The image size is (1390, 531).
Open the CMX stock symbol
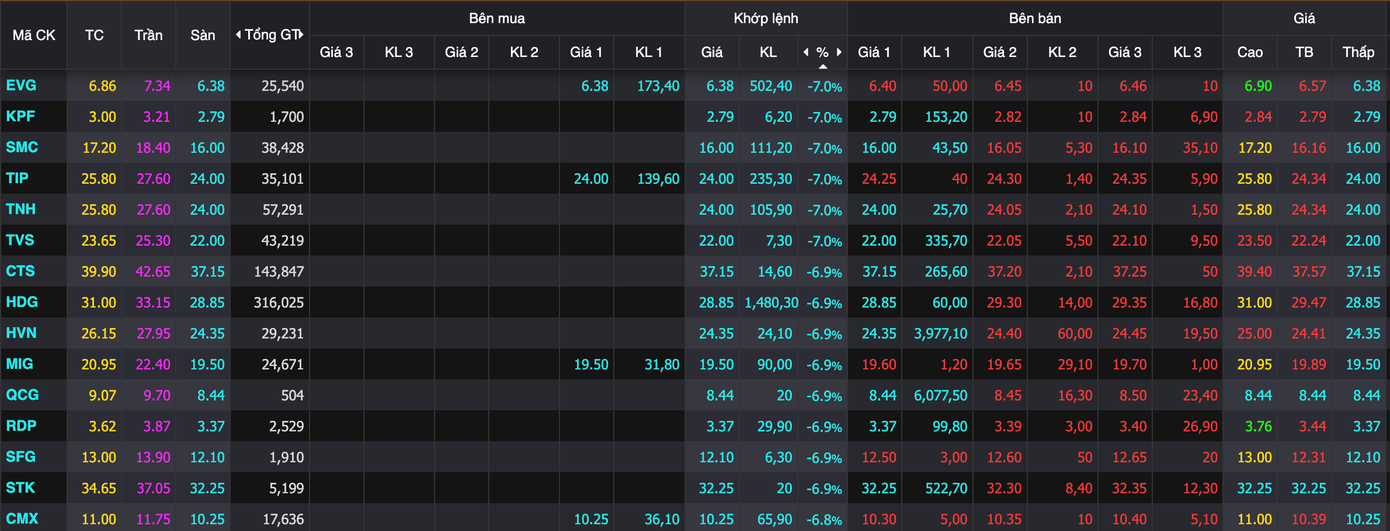22,519
